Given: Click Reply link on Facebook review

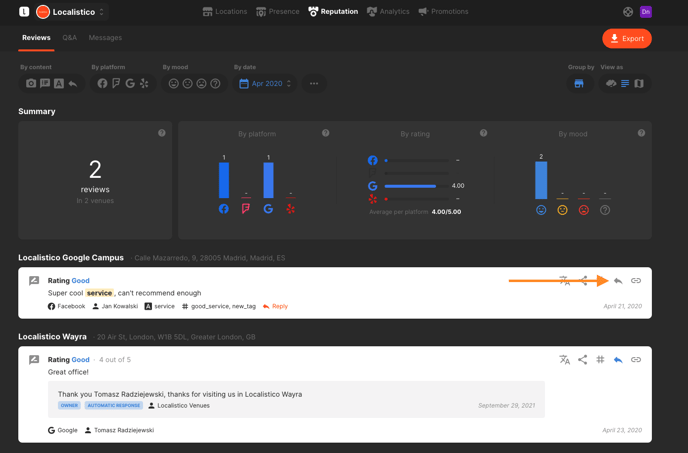Looking at the screenshot, I should pos(276,306).
